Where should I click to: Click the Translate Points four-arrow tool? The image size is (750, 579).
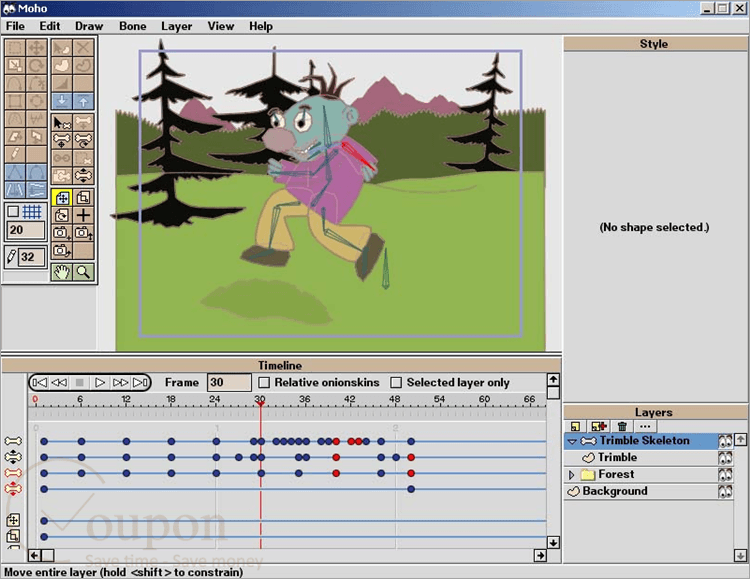tap(36, 47)
